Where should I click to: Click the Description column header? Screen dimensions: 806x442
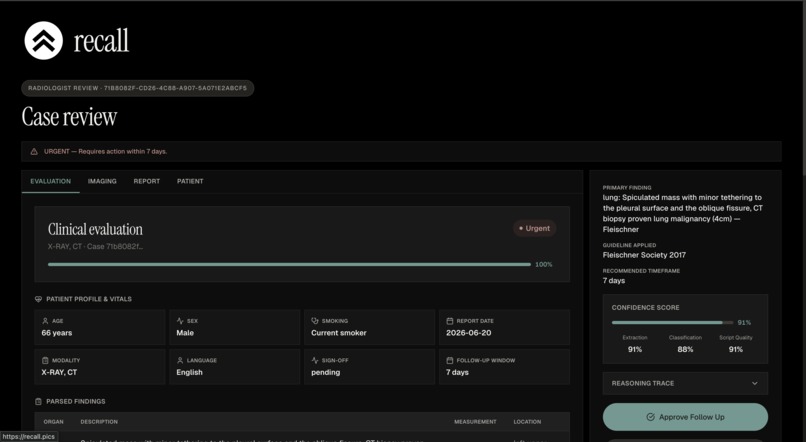(99, 422)
